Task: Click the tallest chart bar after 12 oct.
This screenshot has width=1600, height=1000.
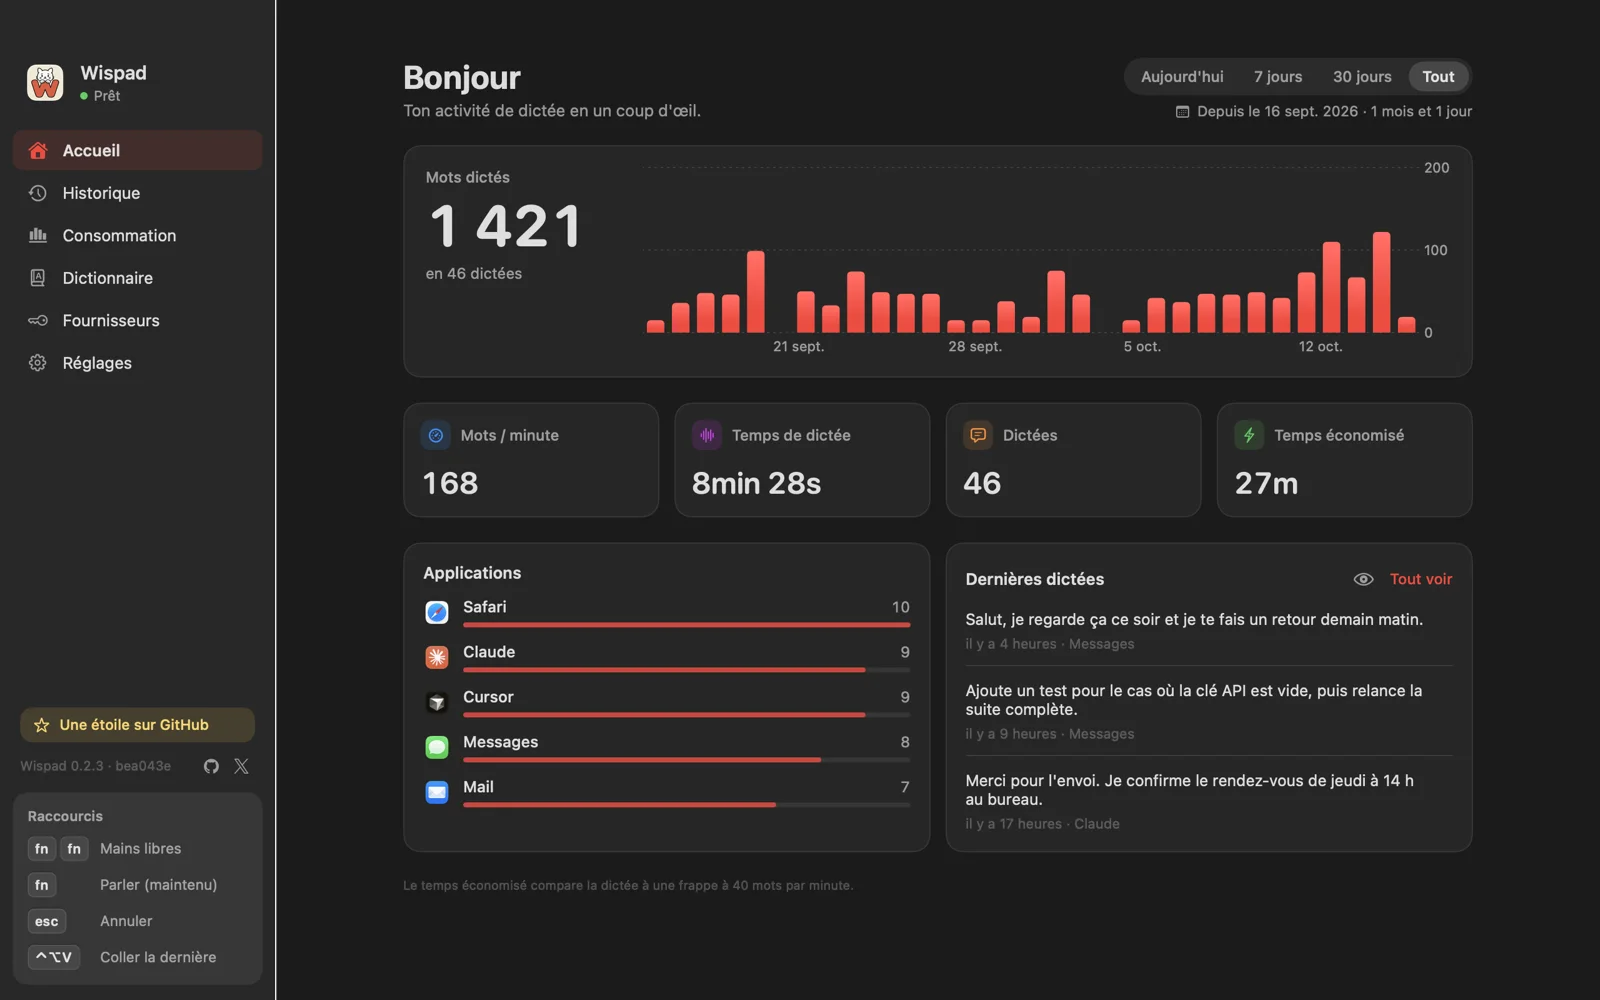Action: (x=1381, y=282)
